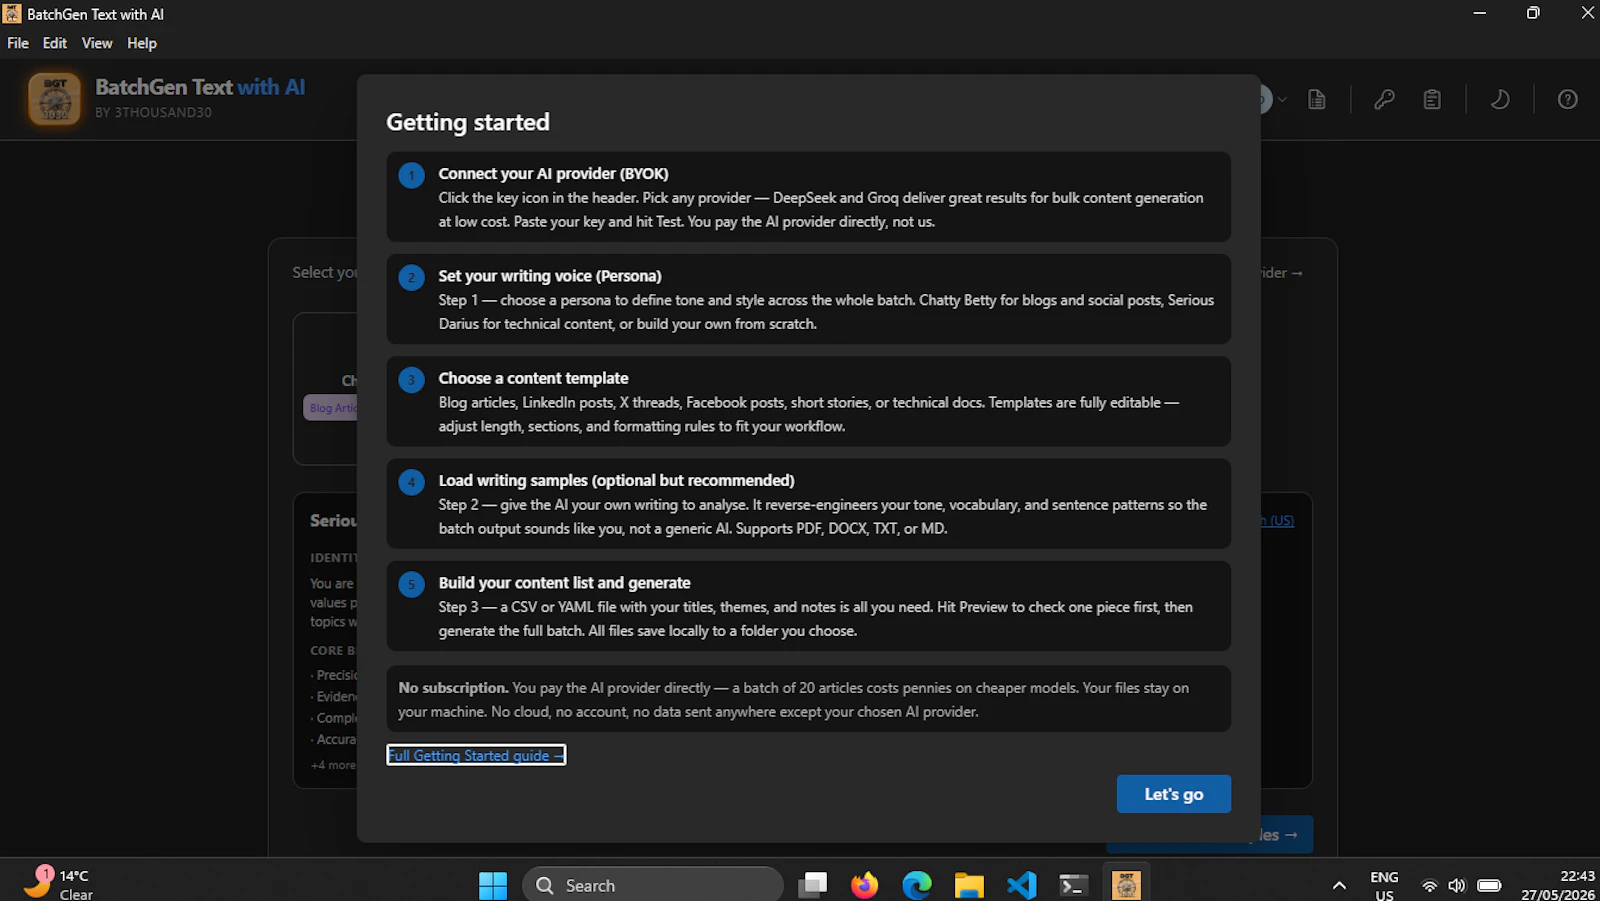Screen dimensions: 1600x901
Task: Open Terminal from the taskbar
Action: point(1073,885)
